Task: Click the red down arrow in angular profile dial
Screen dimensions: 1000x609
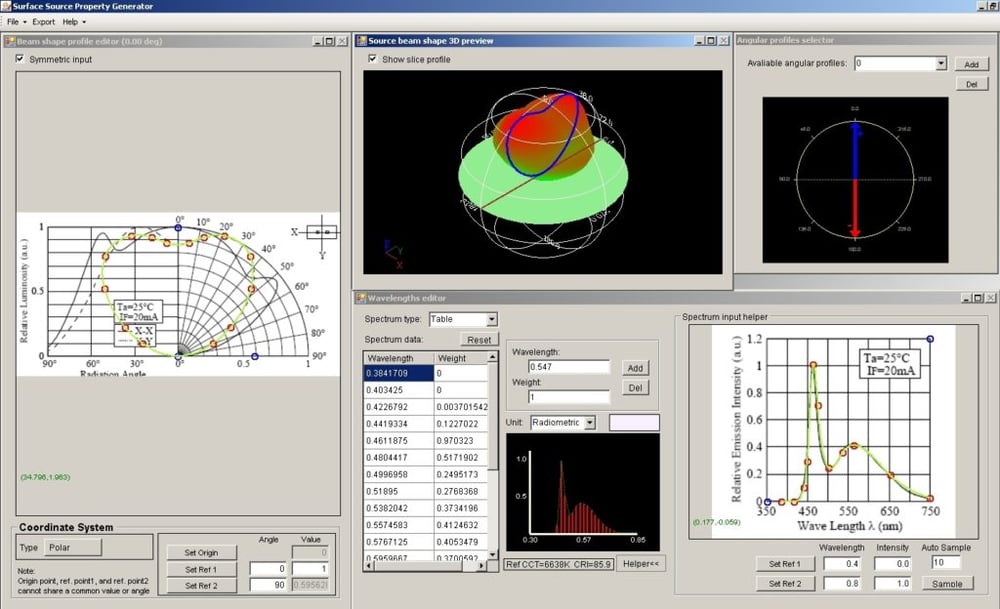Action: pos(855,215)
